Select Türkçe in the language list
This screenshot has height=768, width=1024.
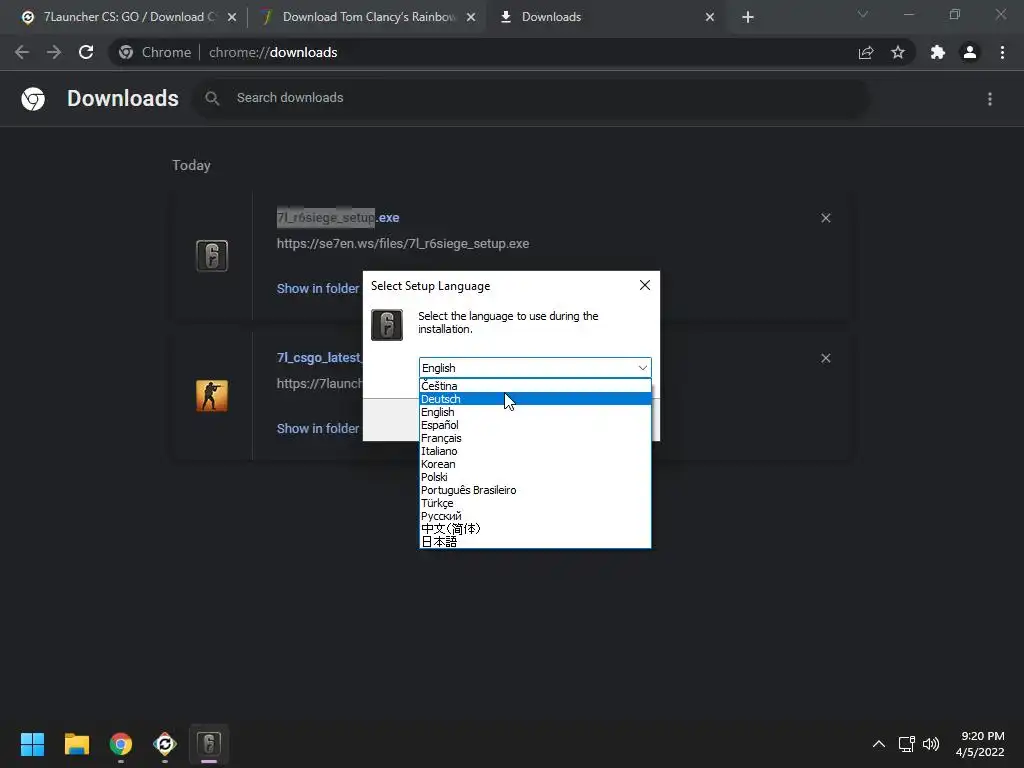pos(535,504)
